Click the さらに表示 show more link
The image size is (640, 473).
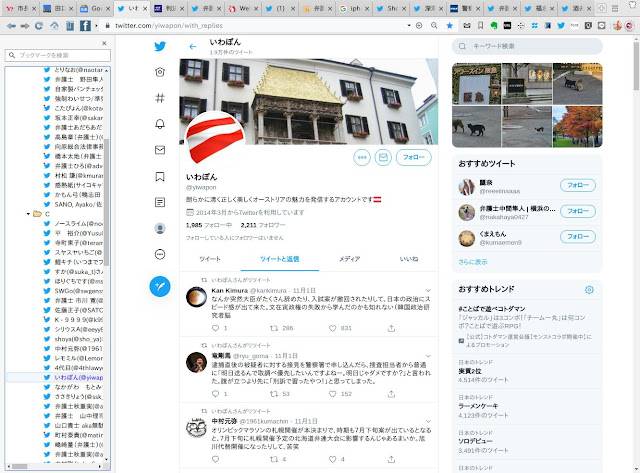[473, 262]
